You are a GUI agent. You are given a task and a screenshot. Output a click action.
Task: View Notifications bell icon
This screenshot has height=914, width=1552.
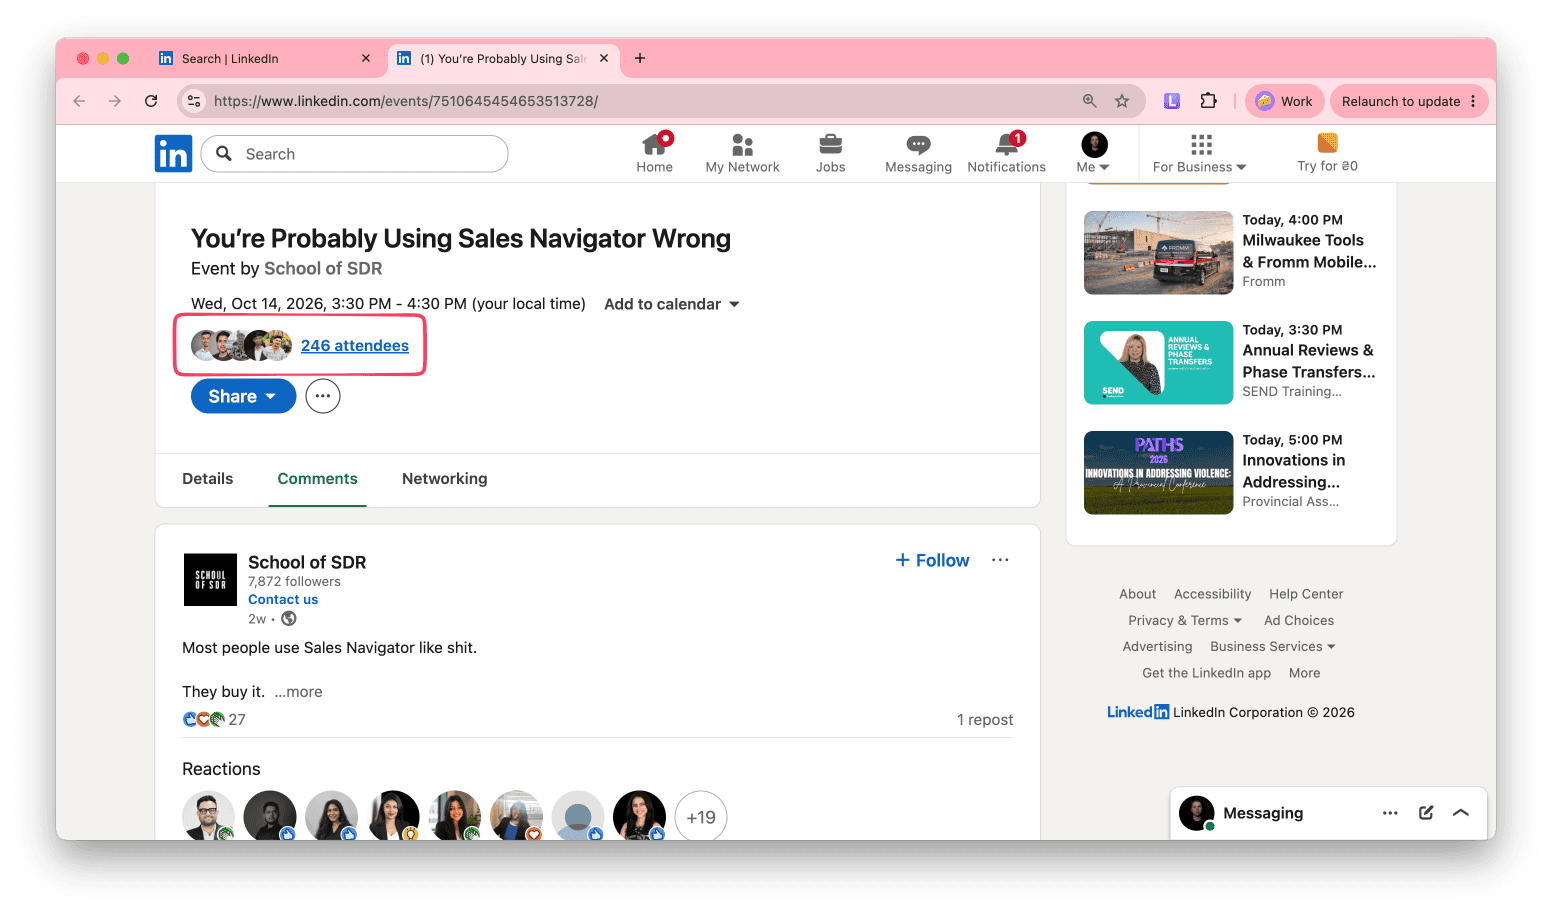[1007, 144]
